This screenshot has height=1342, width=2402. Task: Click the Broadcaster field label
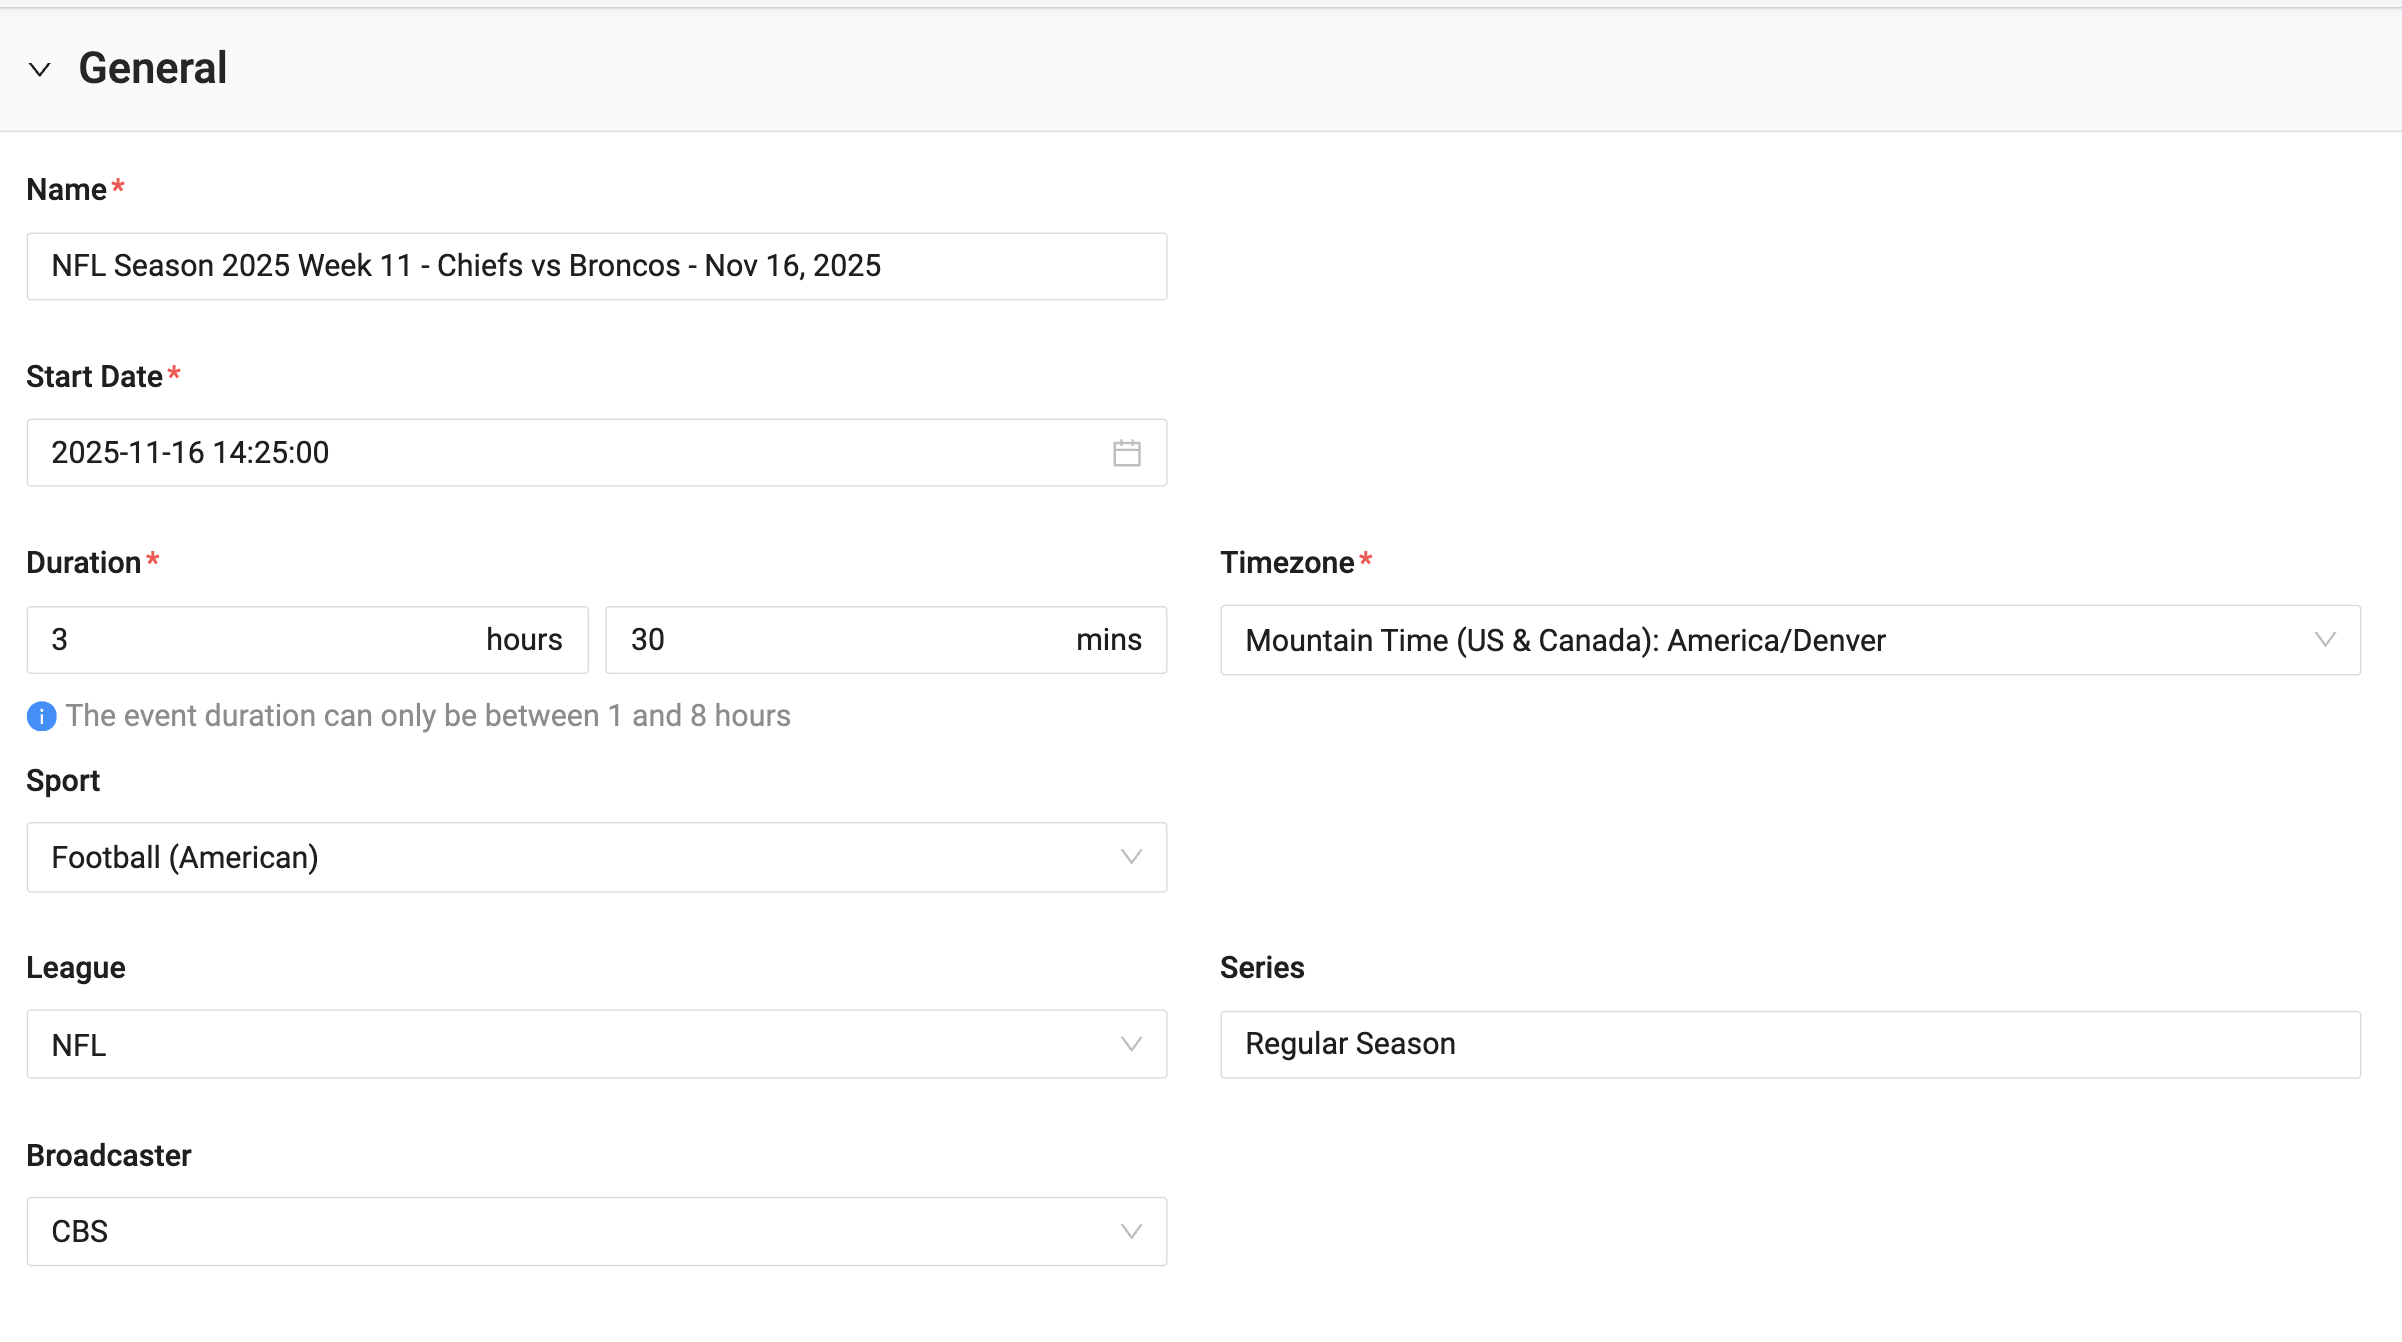(x=108, y=1155)
